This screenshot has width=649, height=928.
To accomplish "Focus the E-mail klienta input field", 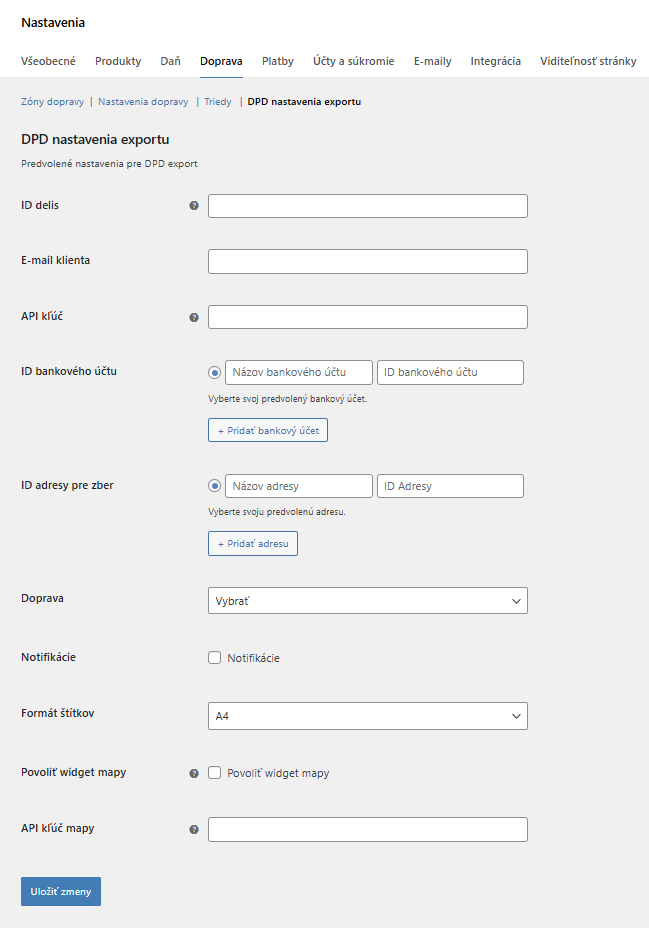I will [367, 262].
